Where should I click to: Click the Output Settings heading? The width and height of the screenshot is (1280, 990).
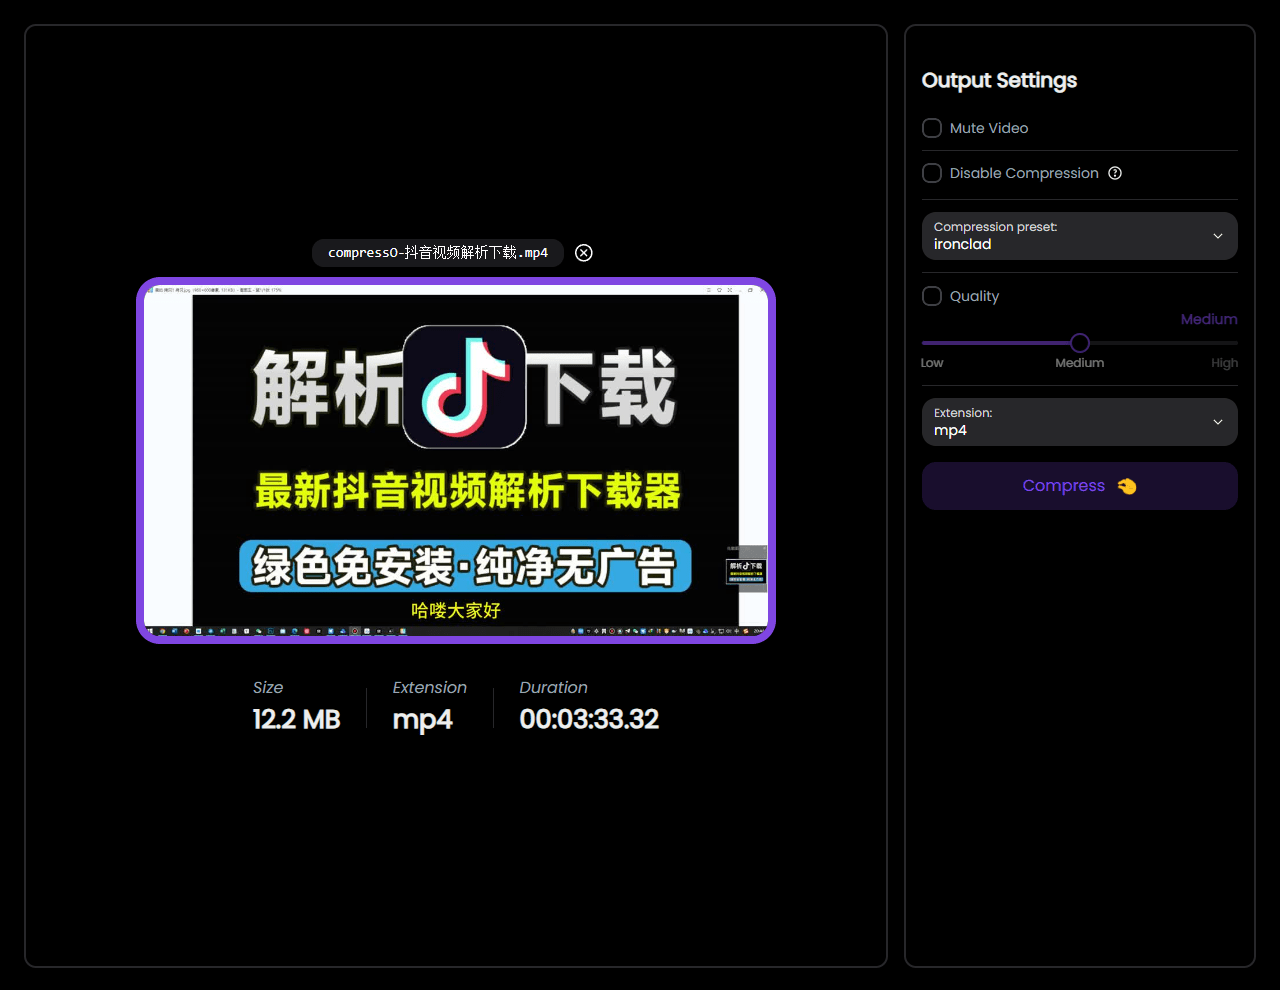coord(999,80)
